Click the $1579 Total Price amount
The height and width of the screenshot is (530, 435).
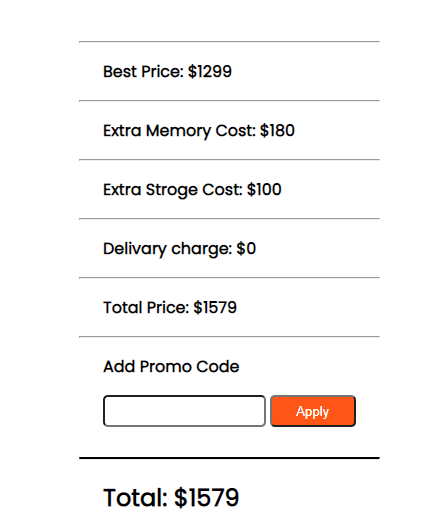point(215,308)
